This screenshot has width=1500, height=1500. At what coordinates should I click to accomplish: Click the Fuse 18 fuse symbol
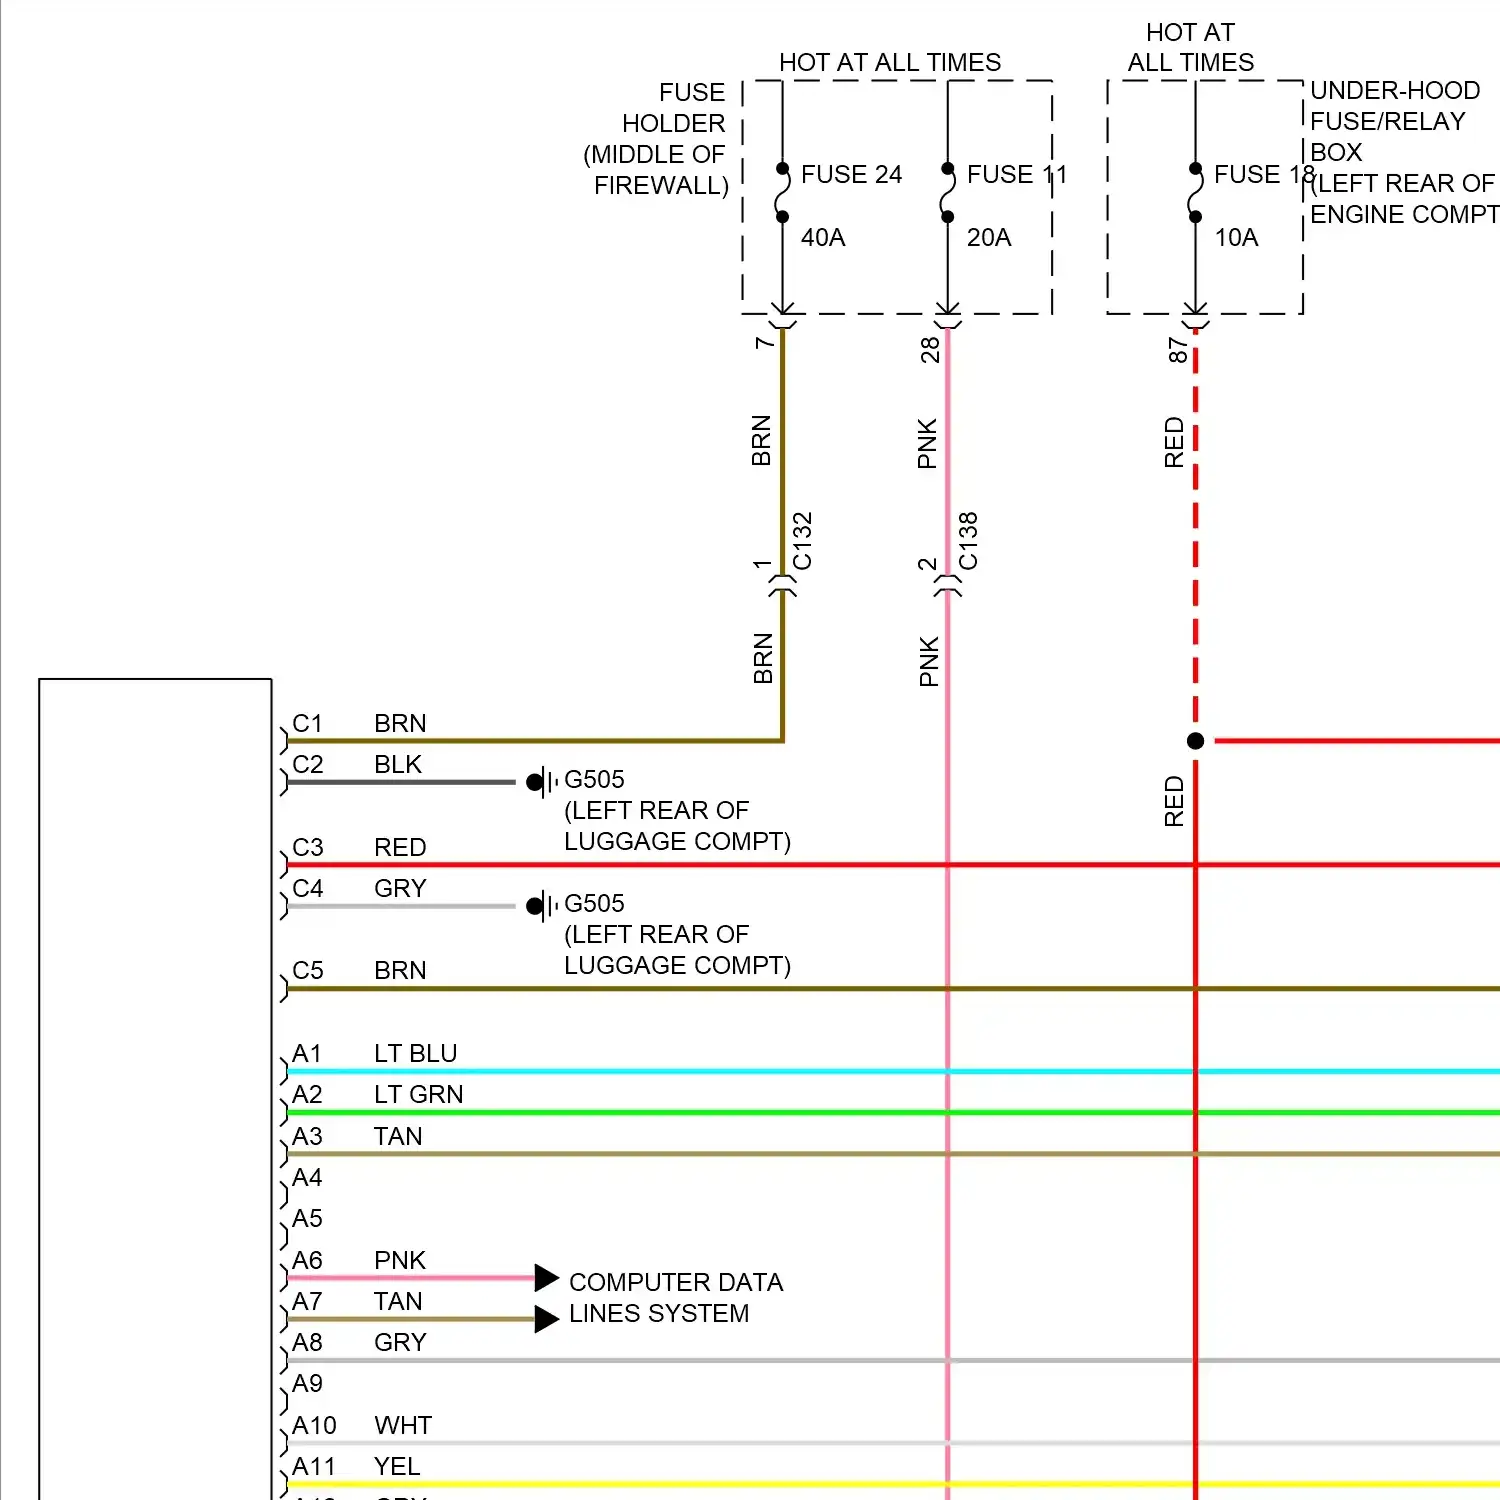[x=1195, y=193]
